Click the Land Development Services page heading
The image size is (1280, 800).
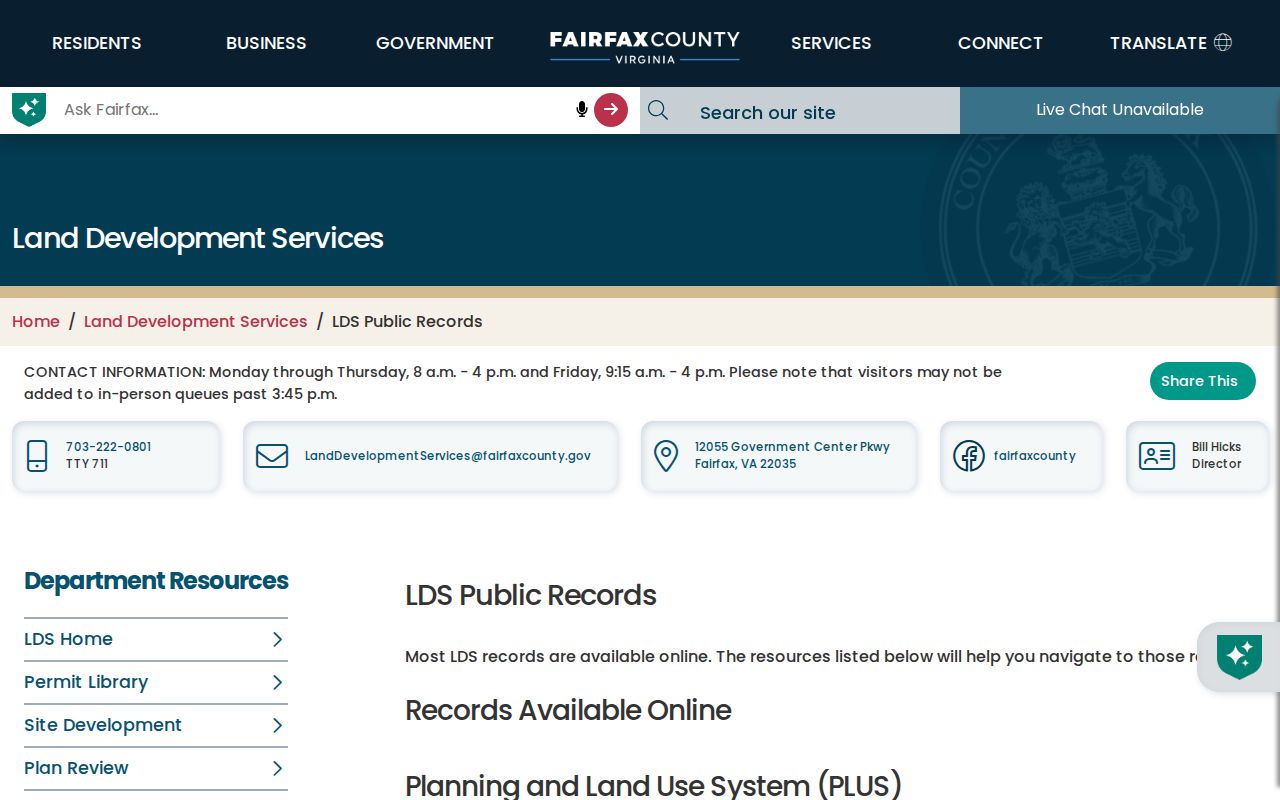click(198, 239)
